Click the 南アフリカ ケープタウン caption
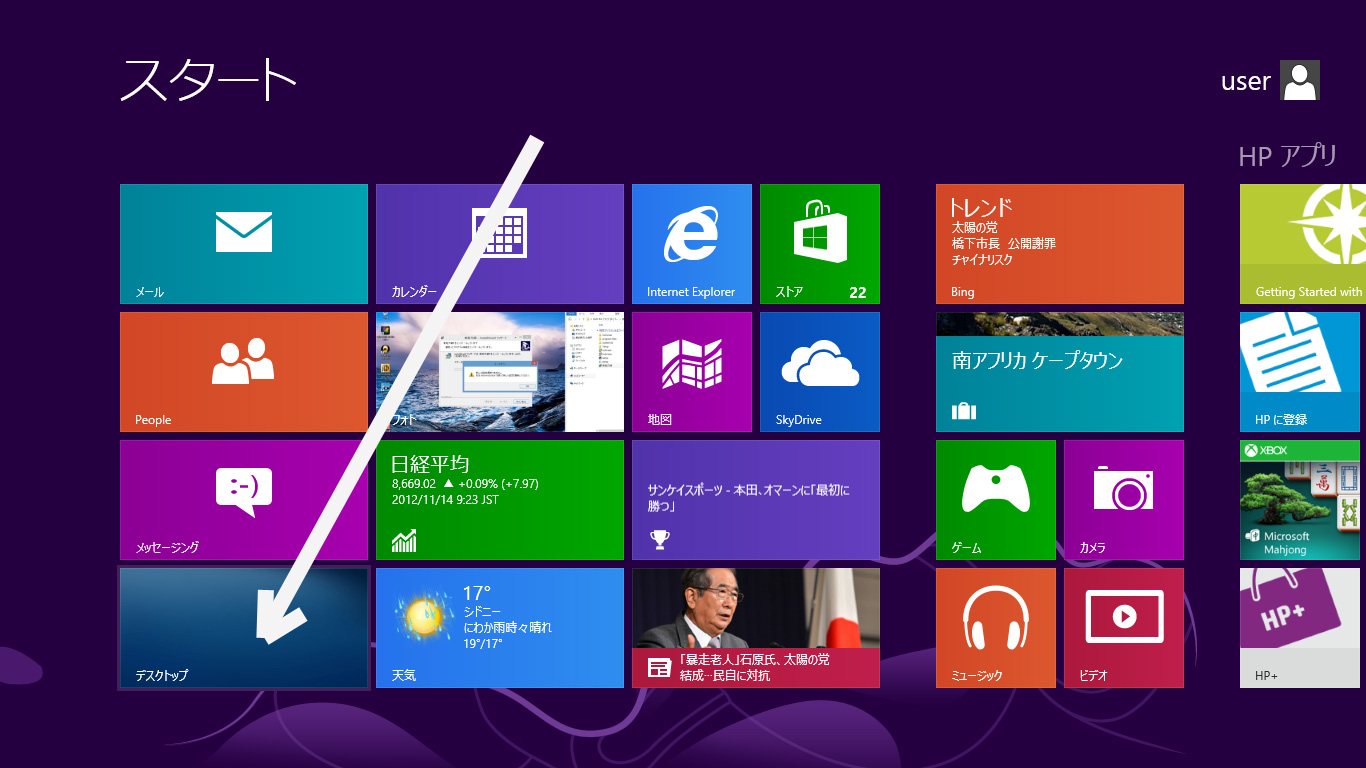 [1037, 361]
